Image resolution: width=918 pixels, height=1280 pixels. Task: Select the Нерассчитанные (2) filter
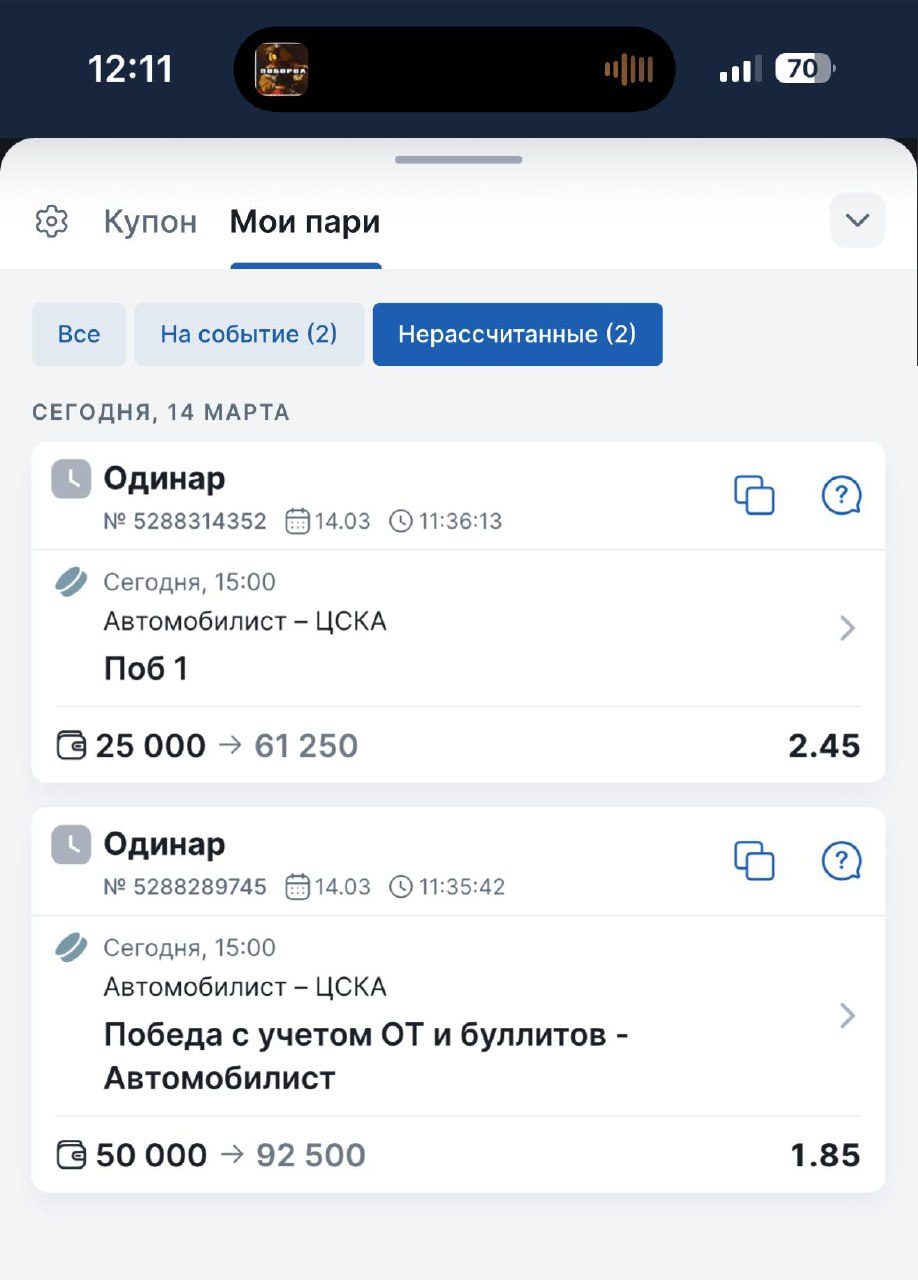517,334
